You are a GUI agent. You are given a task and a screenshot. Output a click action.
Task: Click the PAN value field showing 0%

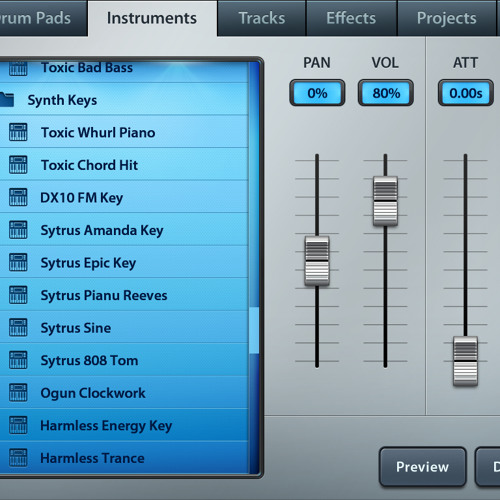[317, 93]
